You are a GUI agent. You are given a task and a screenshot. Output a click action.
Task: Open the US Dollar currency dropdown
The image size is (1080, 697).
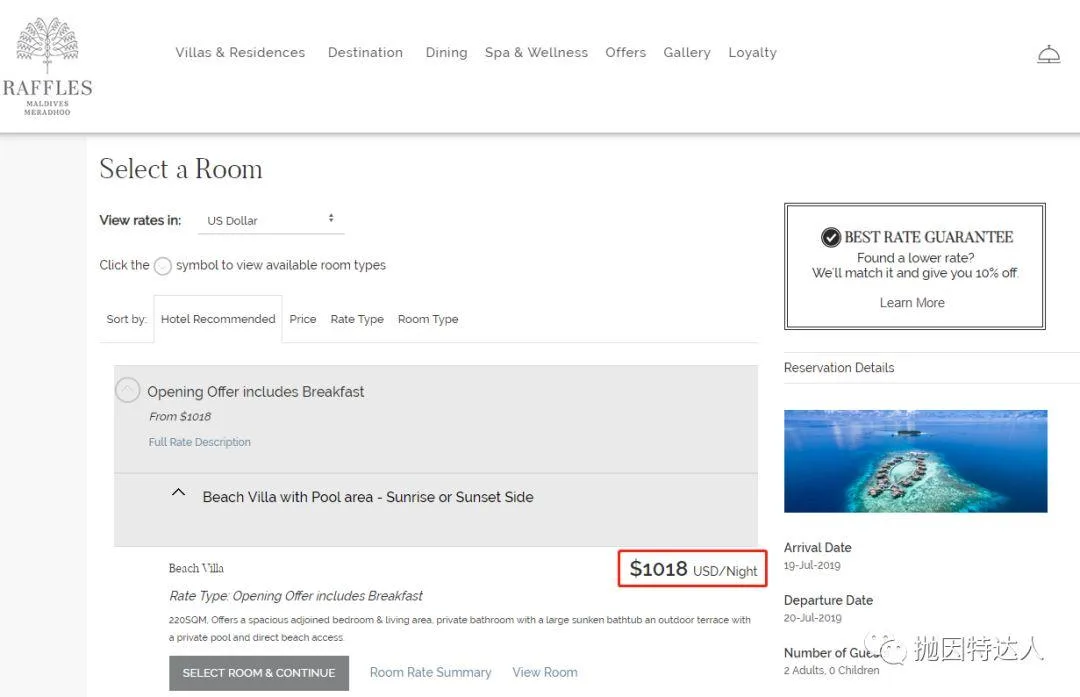point(271,220)
